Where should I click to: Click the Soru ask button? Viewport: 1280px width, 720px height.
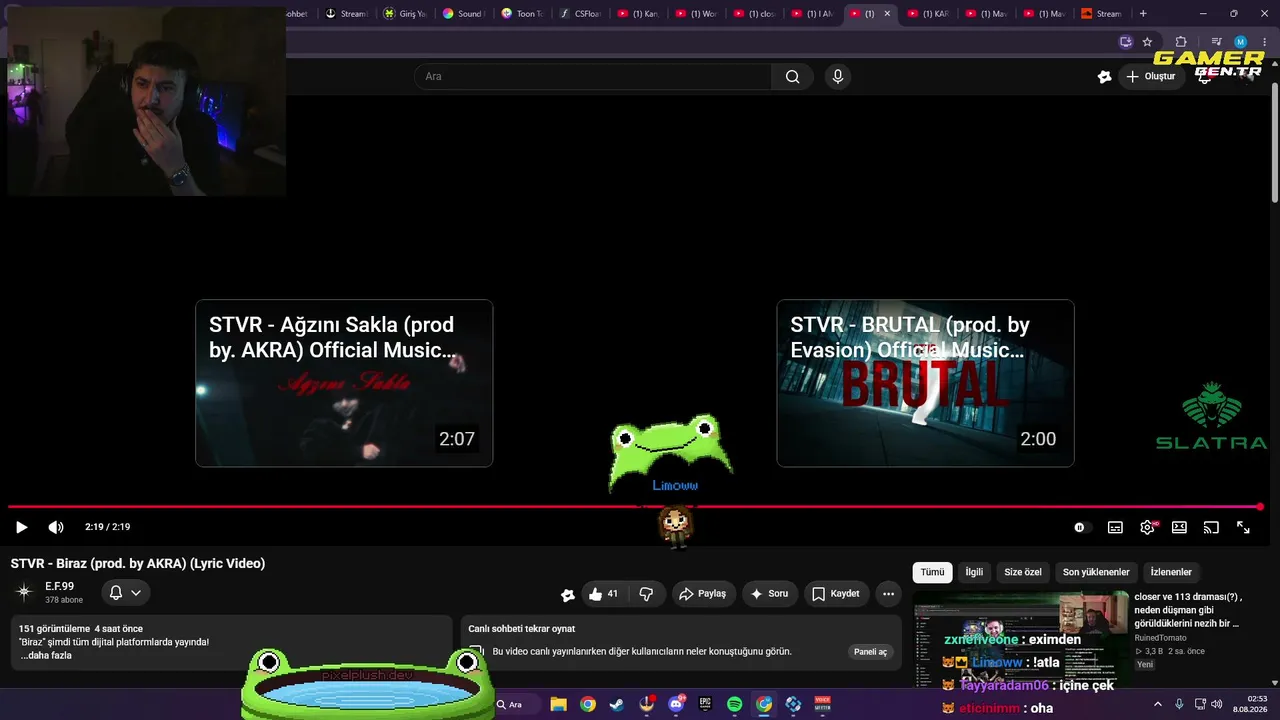click(x=769, y=594)
